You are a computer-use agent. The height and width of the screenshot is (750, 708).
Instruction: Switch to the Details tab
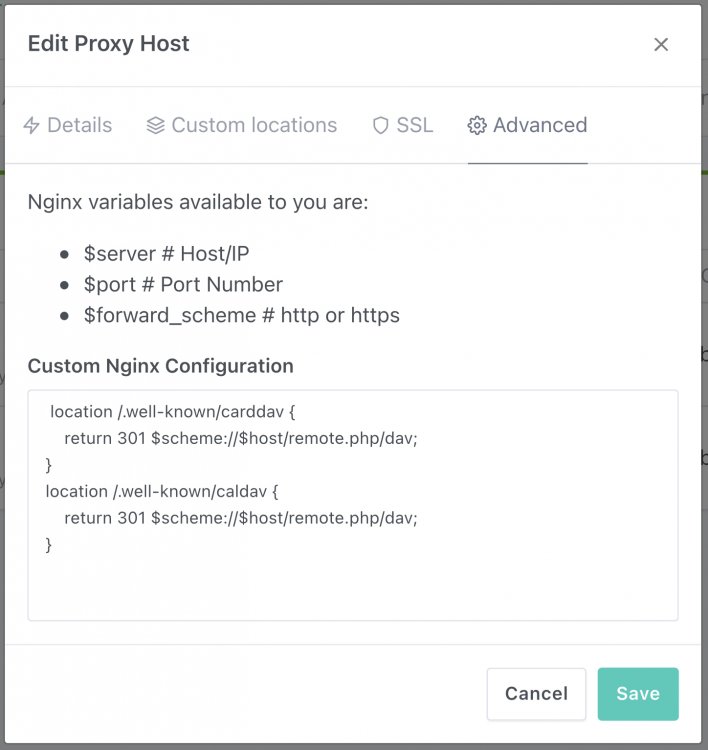point(67,125)
